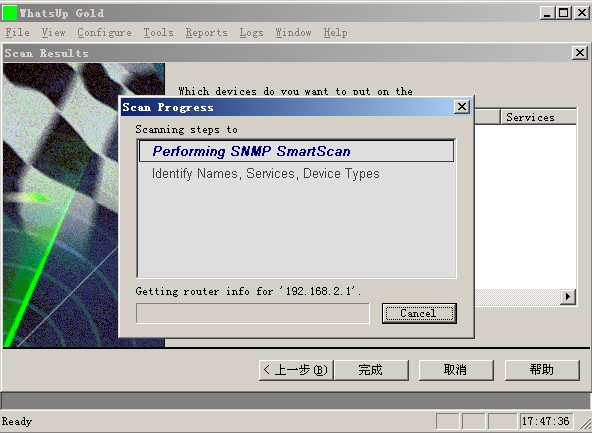Open the Logs menu
This screenshot has width=592, height=433.
point(251,32)
